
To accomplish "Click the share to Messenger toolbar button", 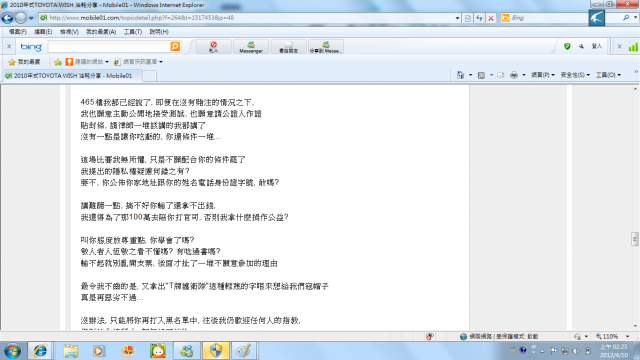I will (326, 47).
